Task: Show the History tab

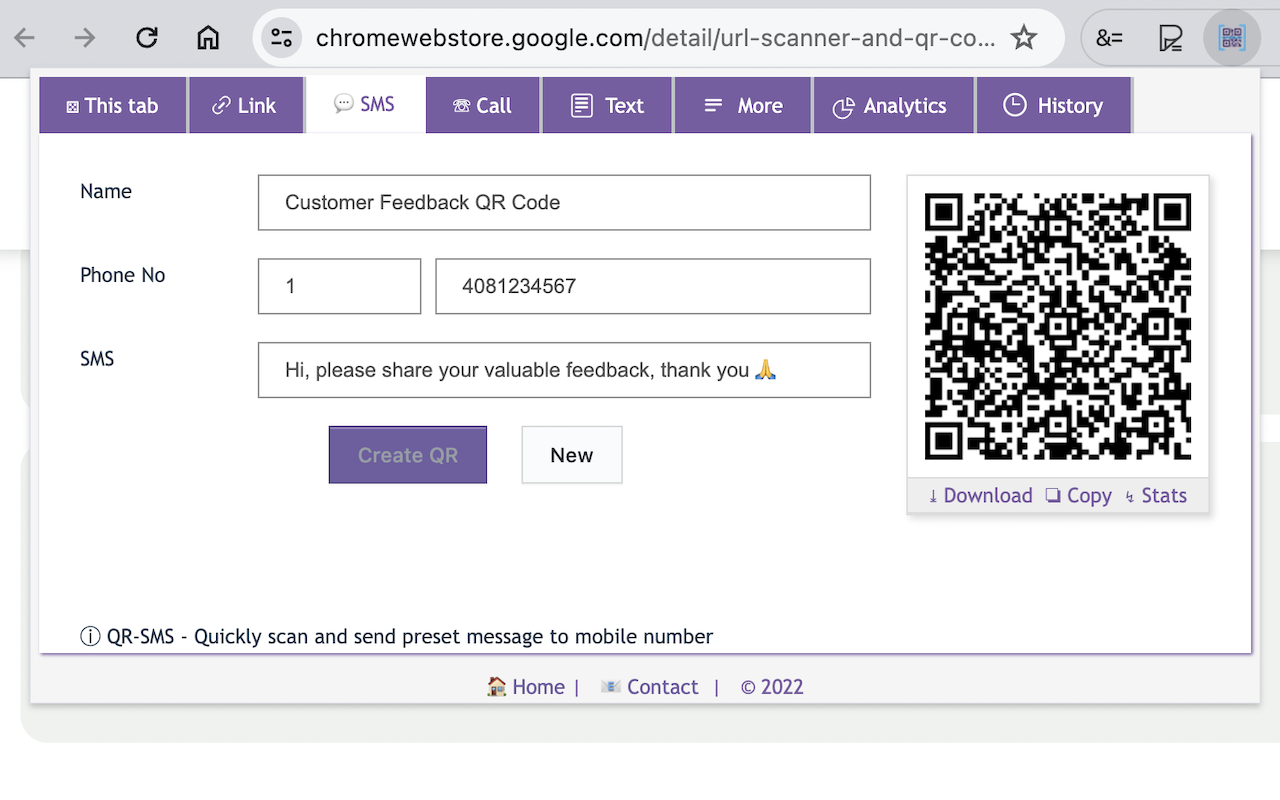Action: [x=1054, y=105]
